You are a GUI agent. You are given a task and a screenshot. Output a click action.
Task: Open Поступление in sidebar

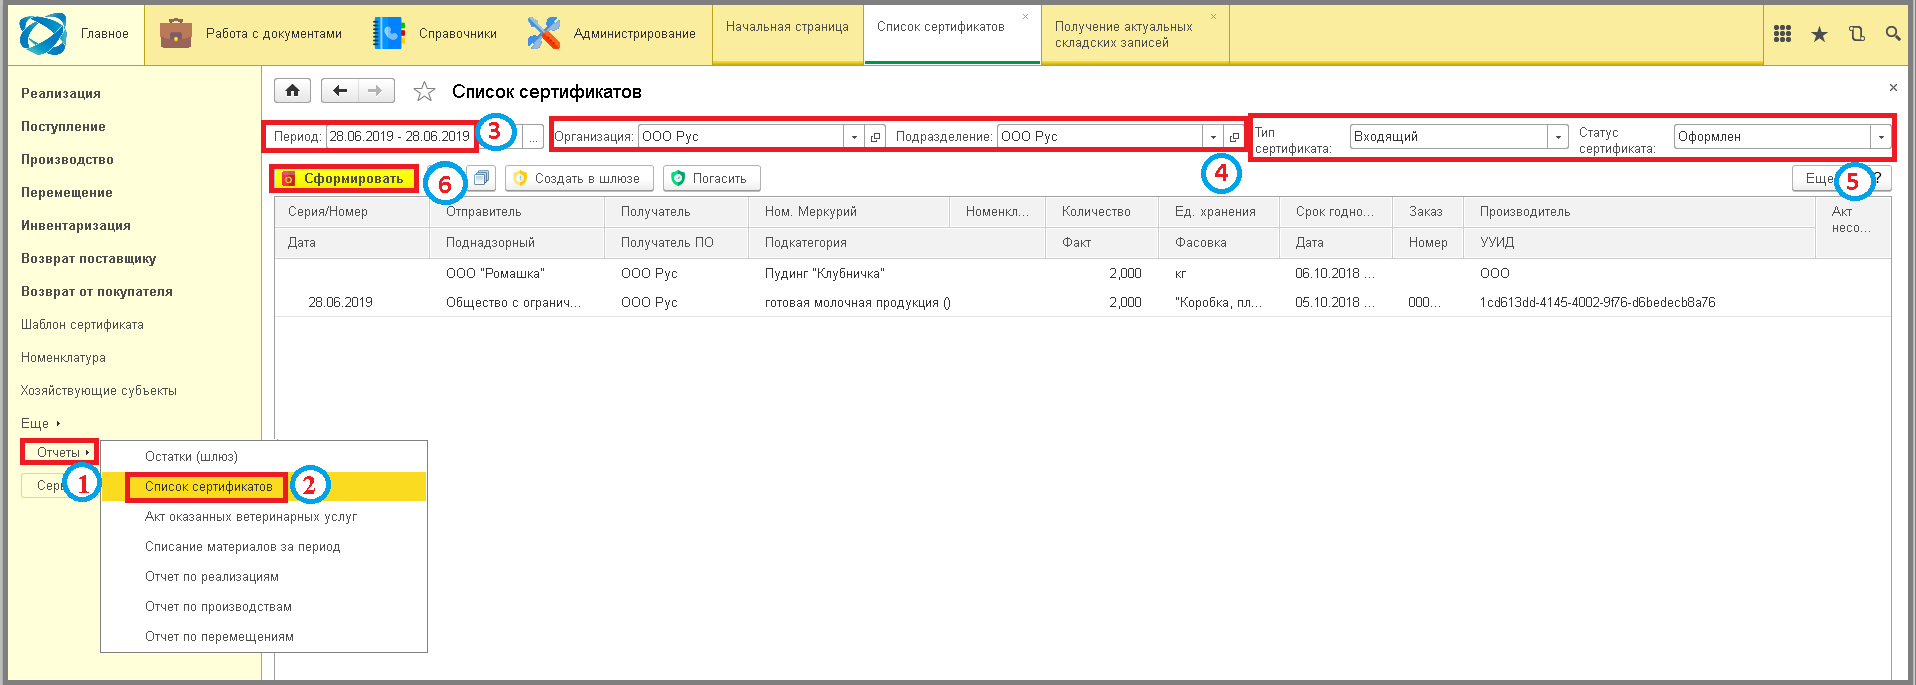click(63, 127)
